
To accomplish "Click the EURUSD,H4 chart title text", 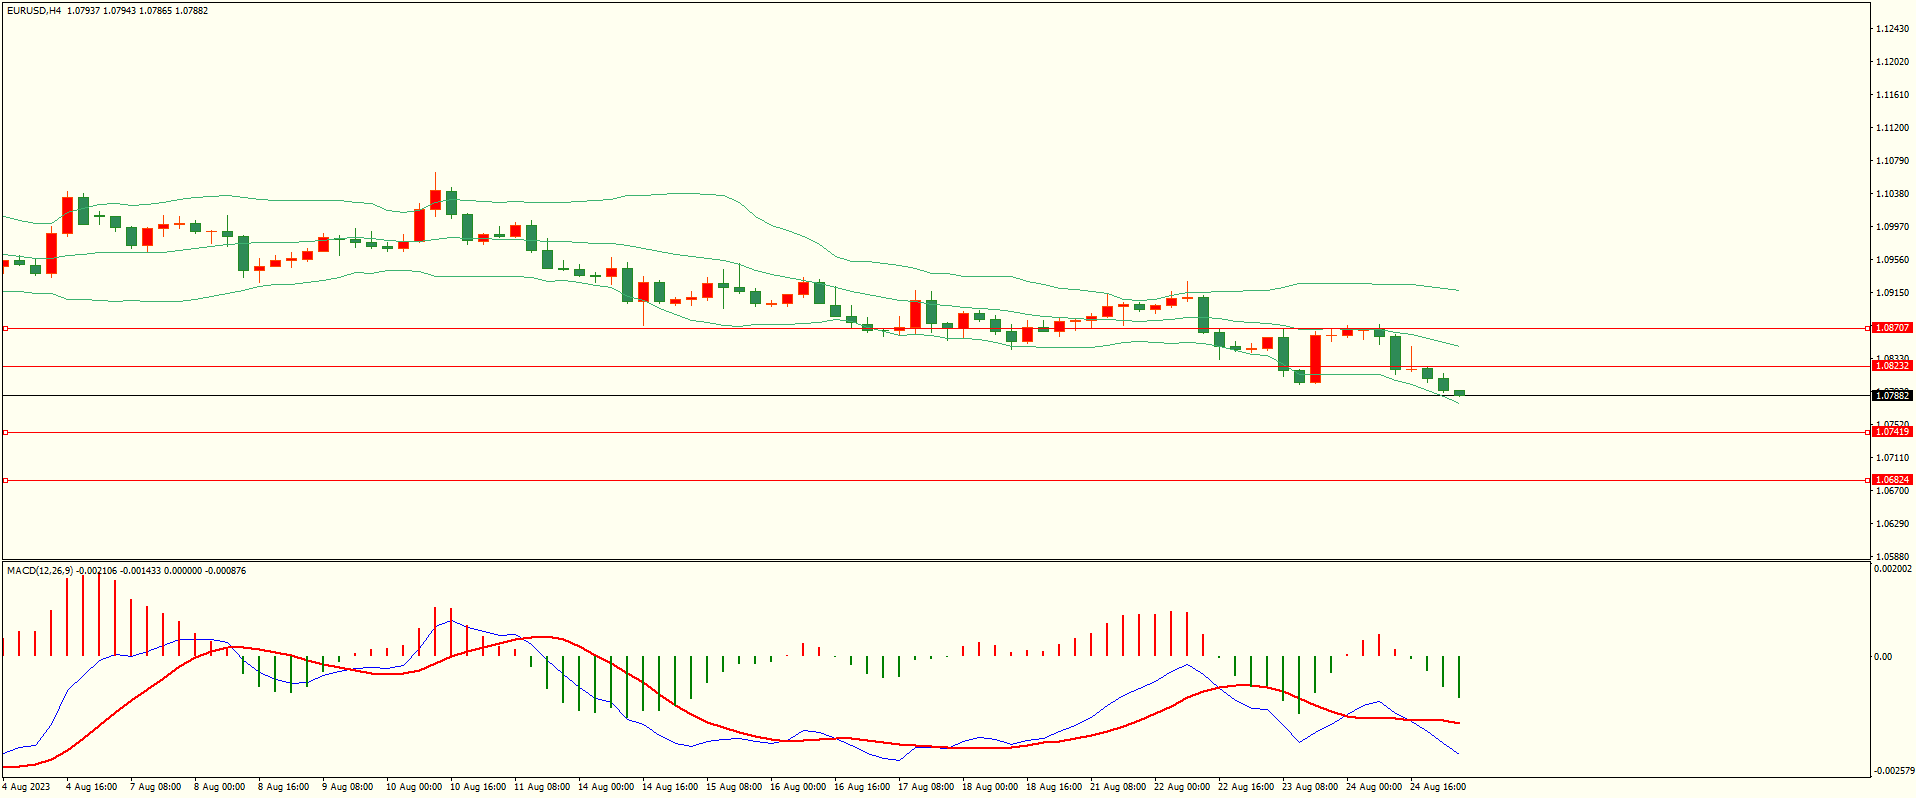I will tap(34, 11).
